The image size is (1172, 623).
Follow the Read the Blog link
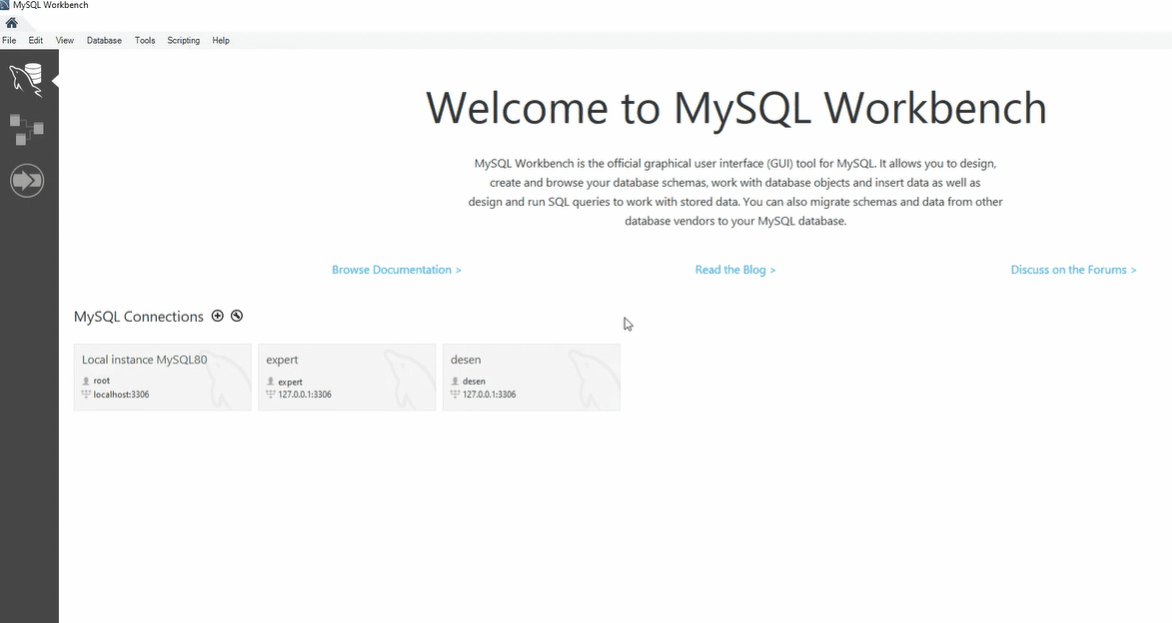pyautogui.click(x=735, y=270)
